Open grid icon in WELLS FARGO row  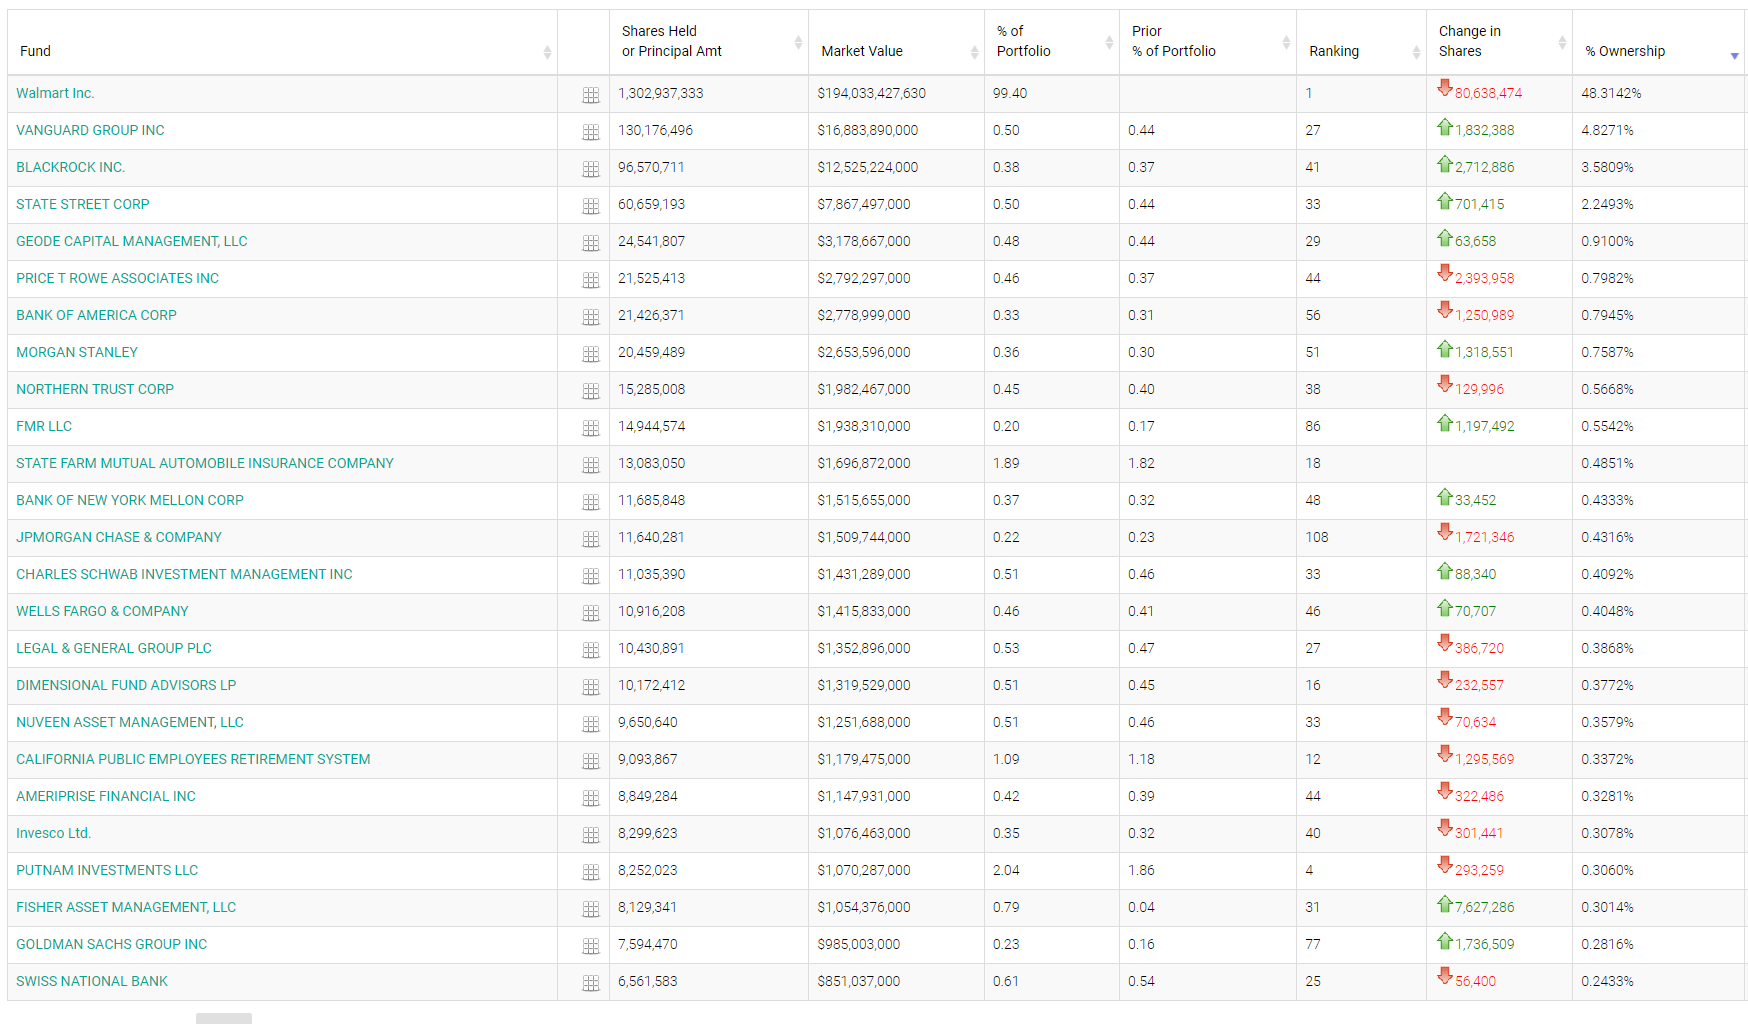(590, 613)
